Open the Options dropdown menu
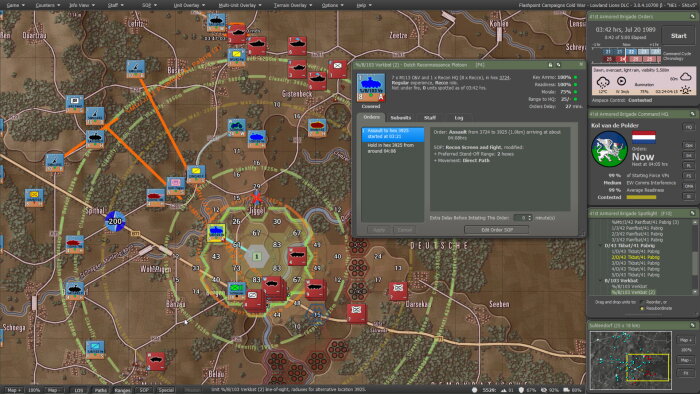The image size is (700, 394). coord(333,5)
